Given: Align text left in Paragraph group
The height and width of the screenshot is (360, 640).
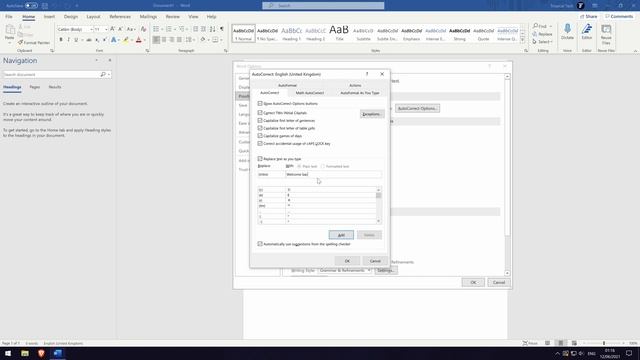Looking at the screenshot, I should tap(156, 40).
